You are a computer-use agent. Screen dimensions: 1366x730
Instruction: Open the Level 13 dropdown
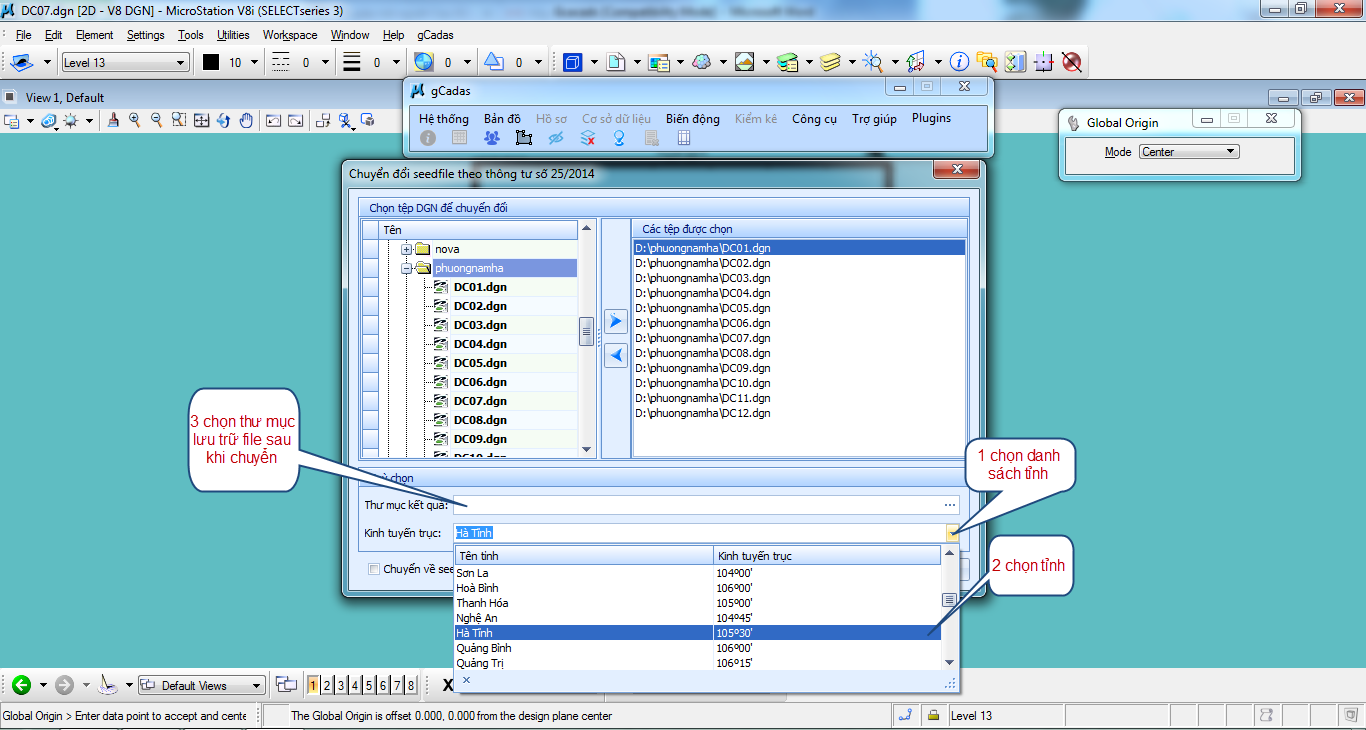click(125, 62)
